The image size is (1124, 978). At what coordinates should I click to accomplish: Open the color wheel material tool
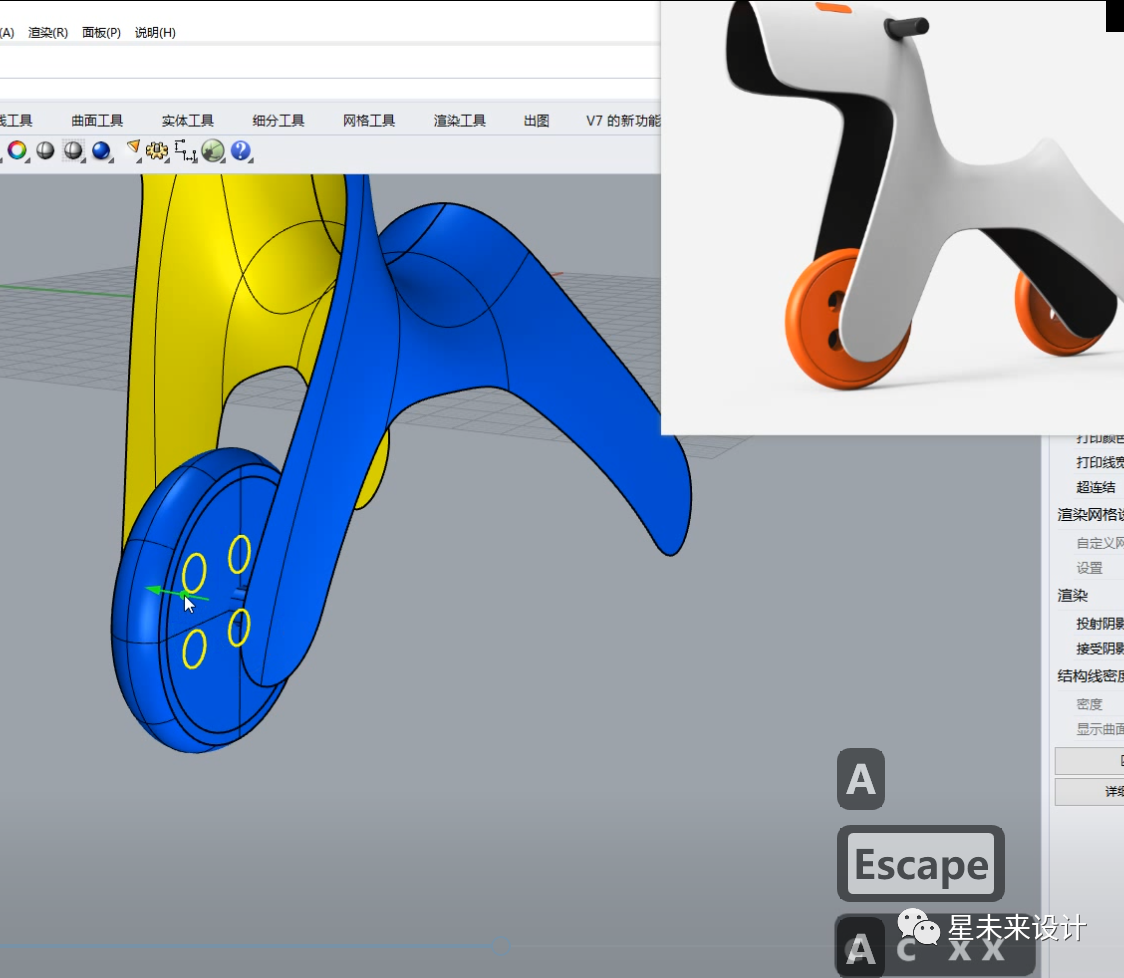pyautogui.click(x=17, y=151)
